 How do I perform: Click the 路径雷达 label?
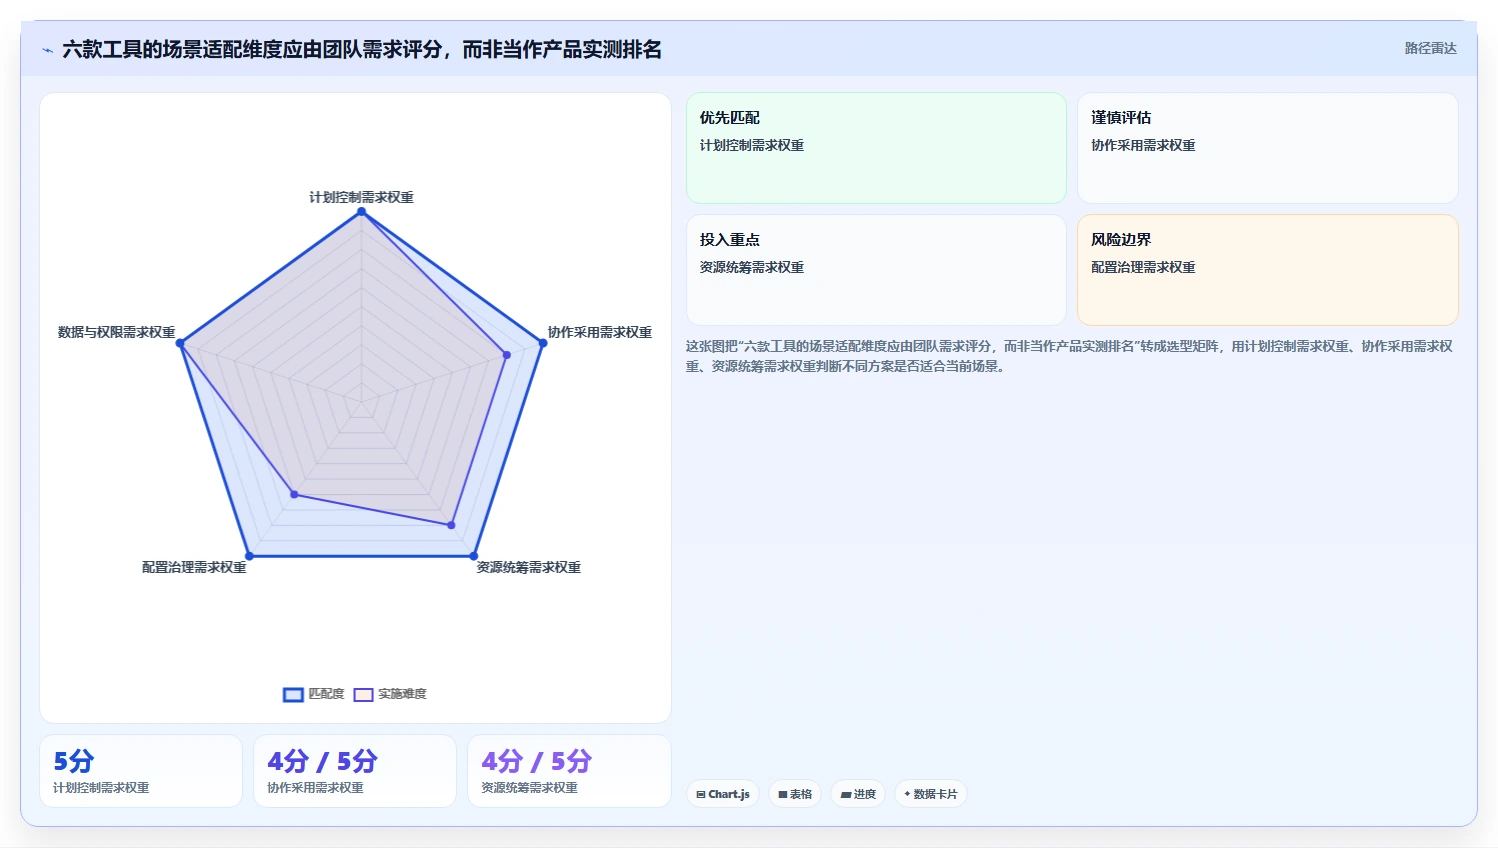click(1430, 48)
